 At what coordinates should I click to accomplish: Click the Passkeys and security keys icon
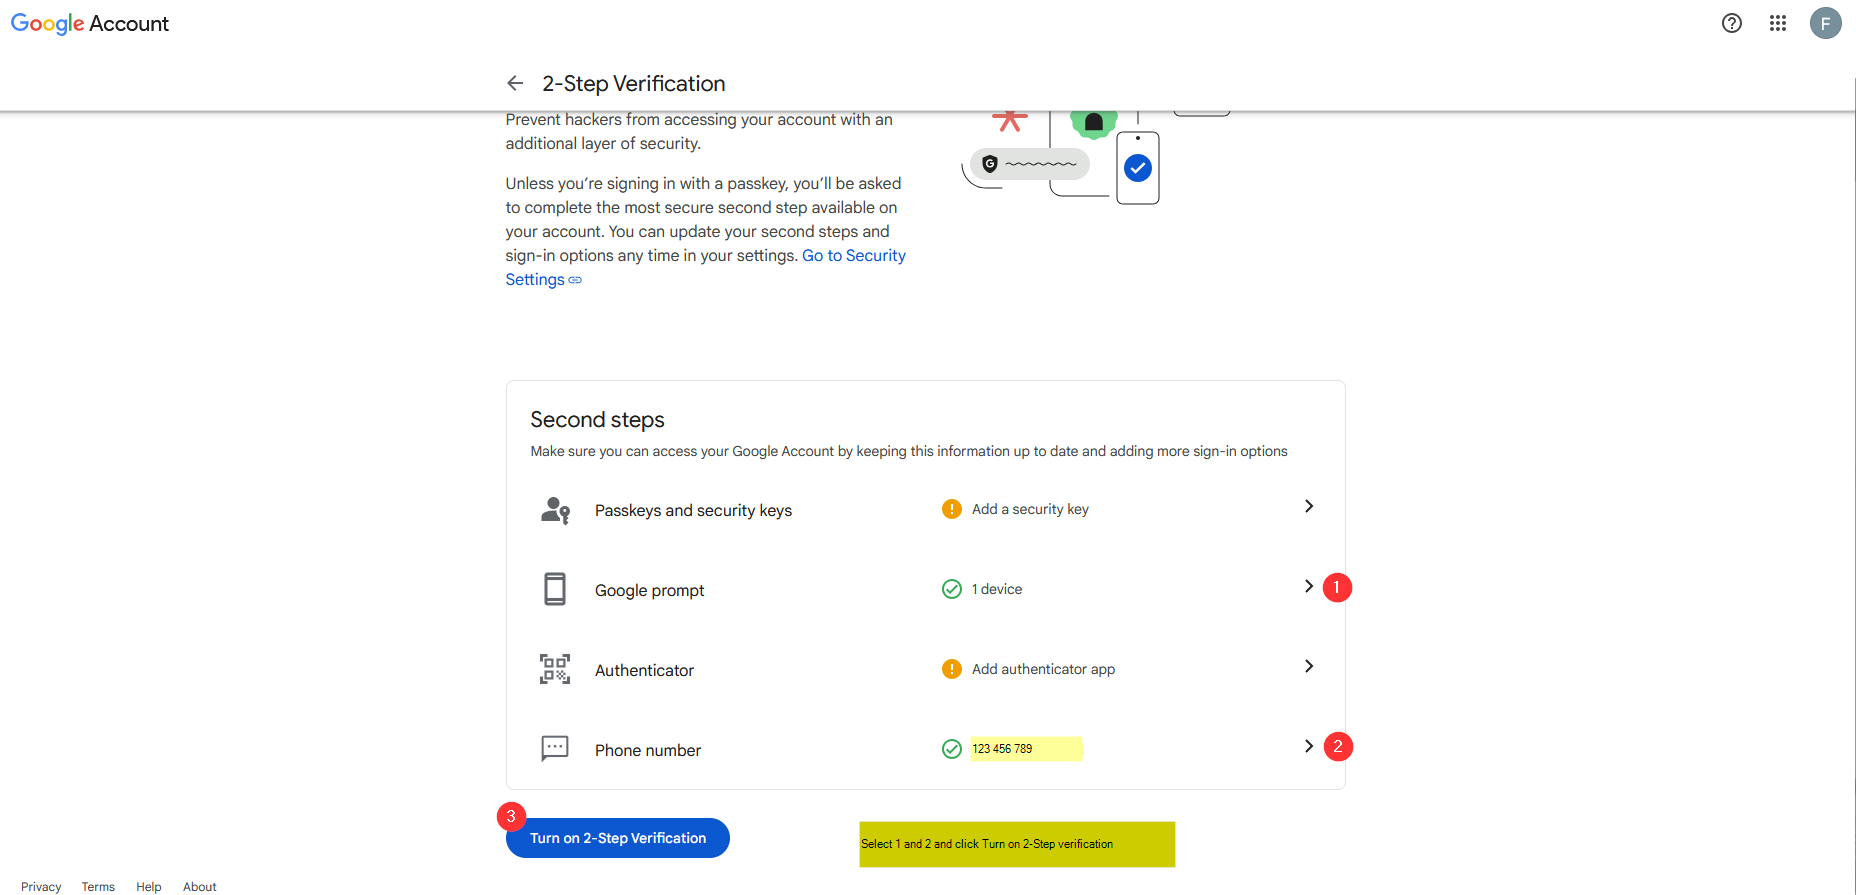coord(555,510)
